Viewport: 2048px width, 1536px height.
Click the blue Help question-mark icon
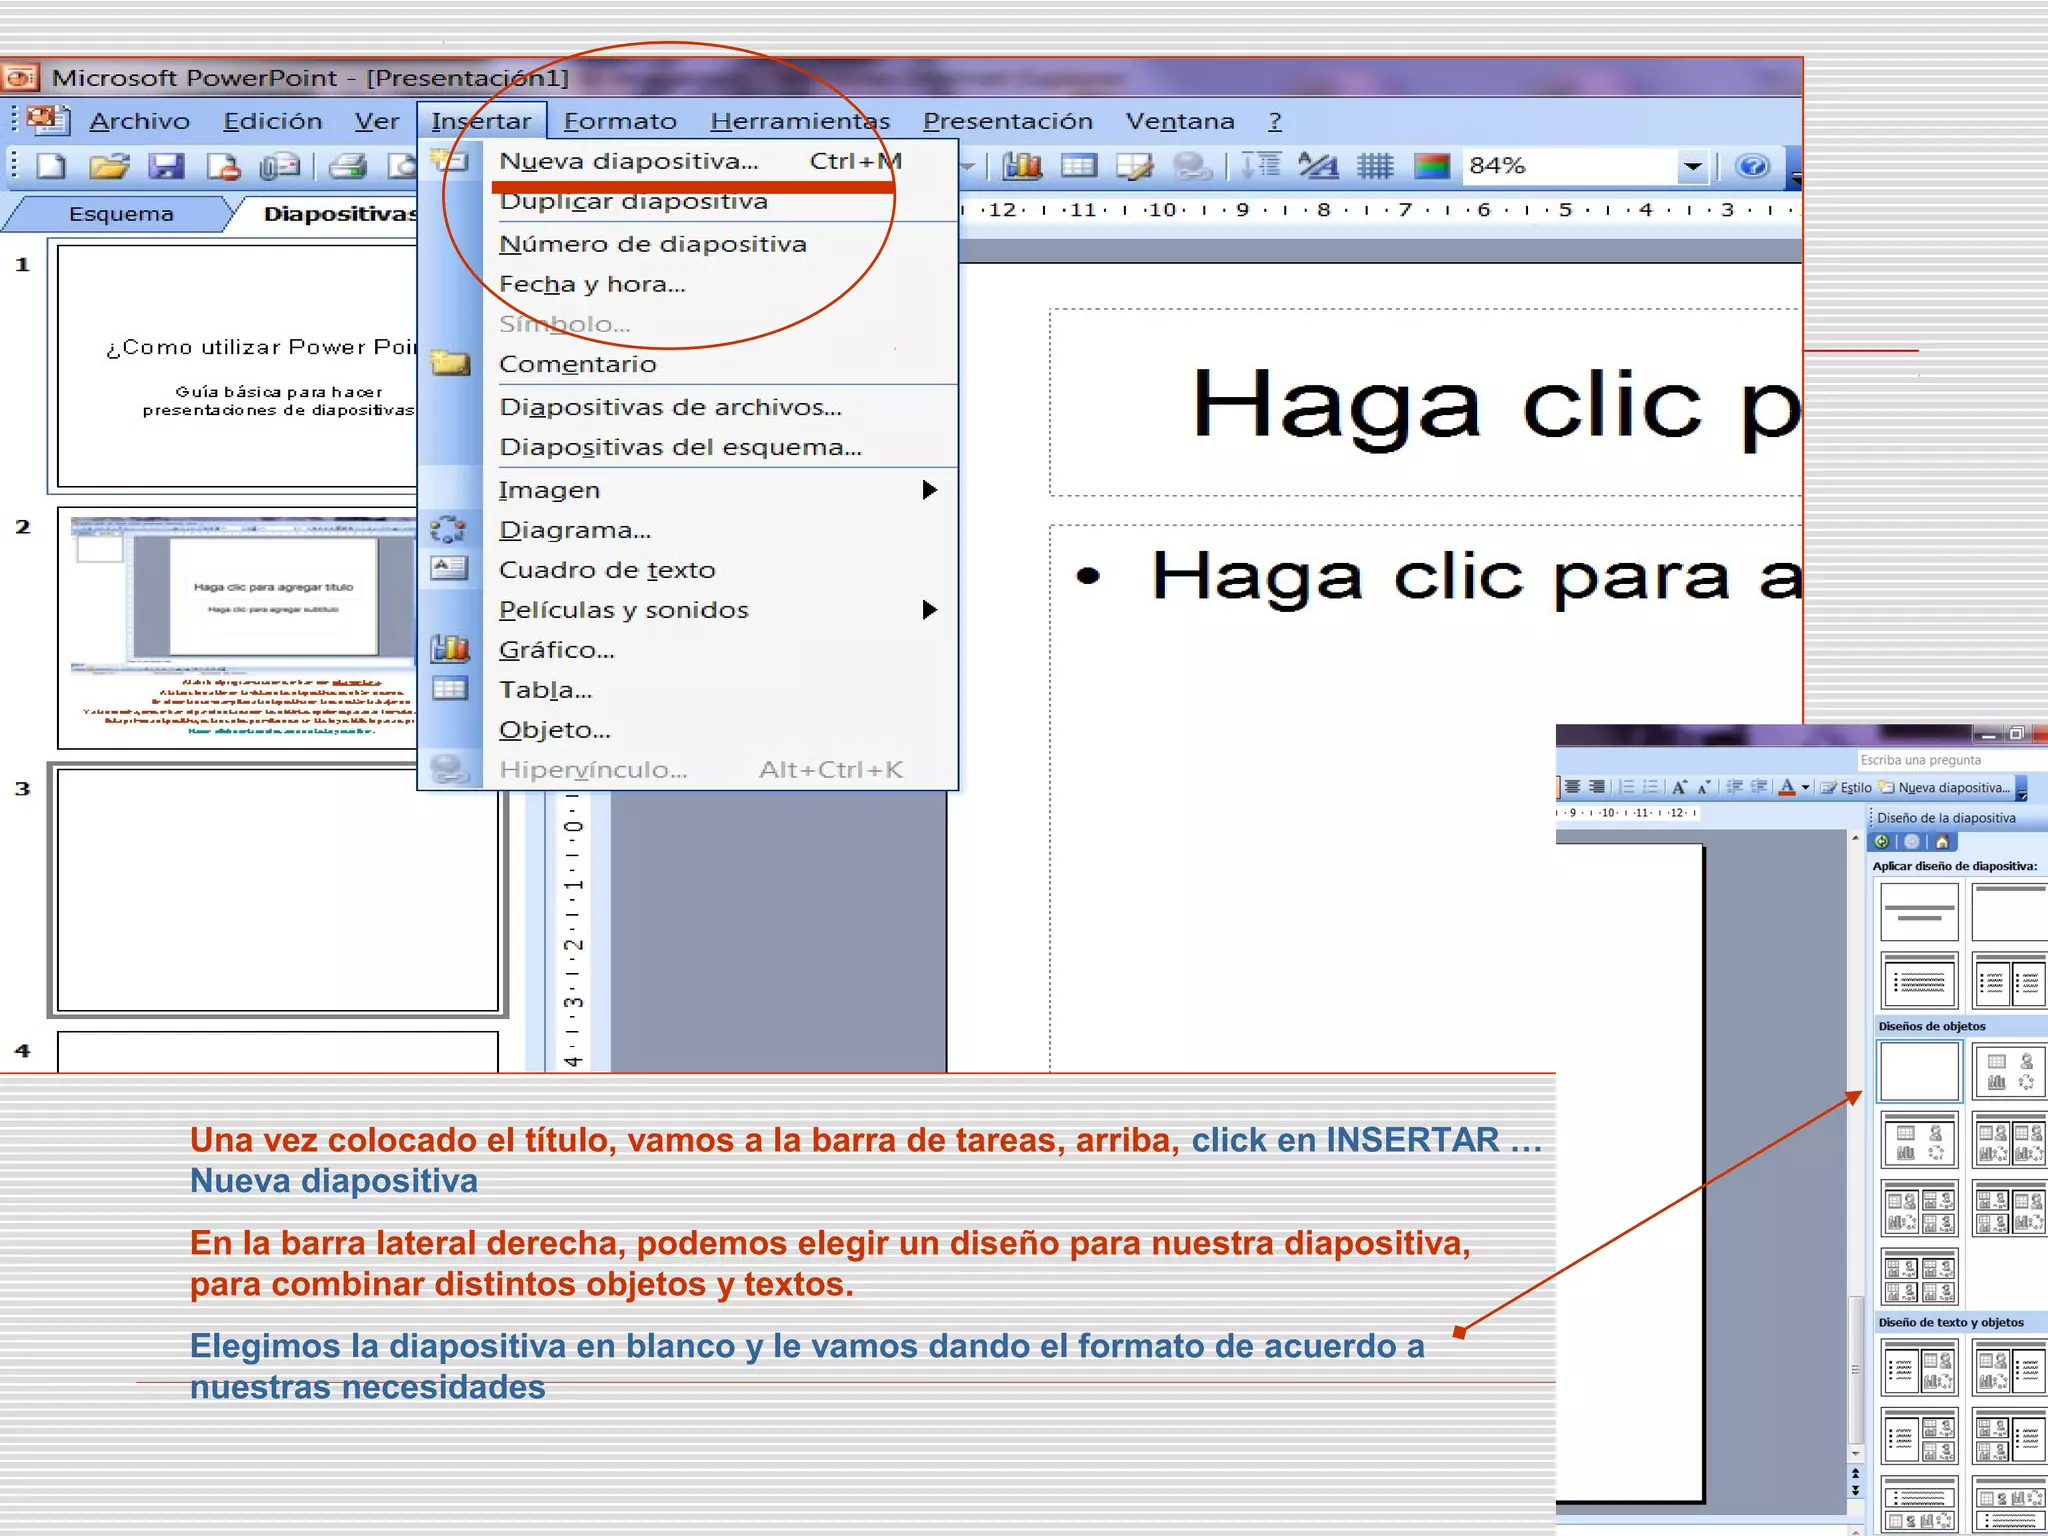1752,166
